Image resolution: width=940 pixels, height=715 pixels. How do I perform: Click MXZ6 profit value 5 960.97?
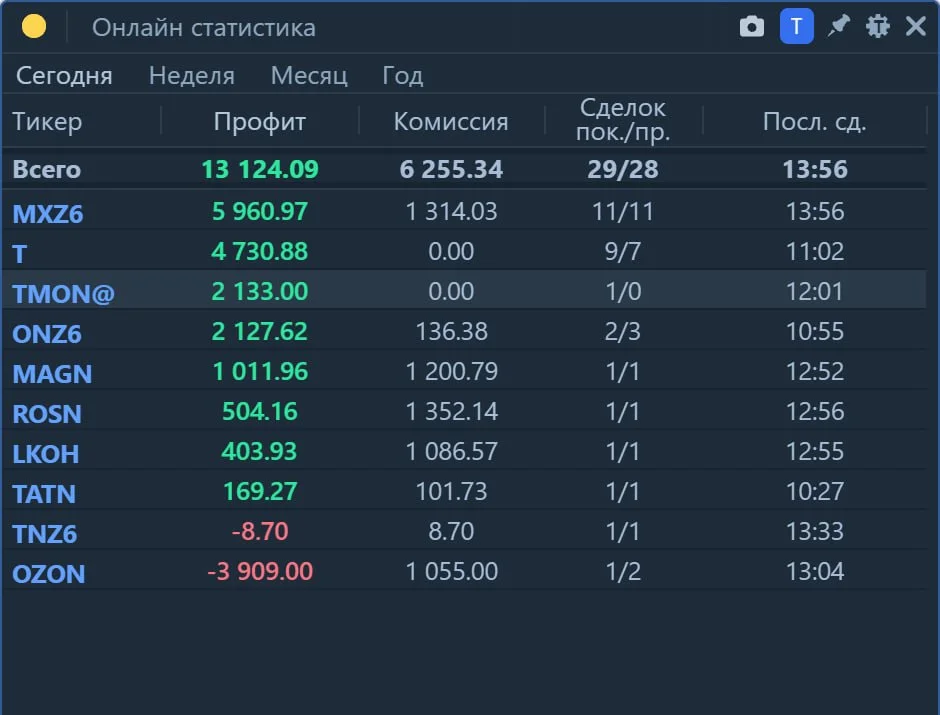click(x=260, y=212)
